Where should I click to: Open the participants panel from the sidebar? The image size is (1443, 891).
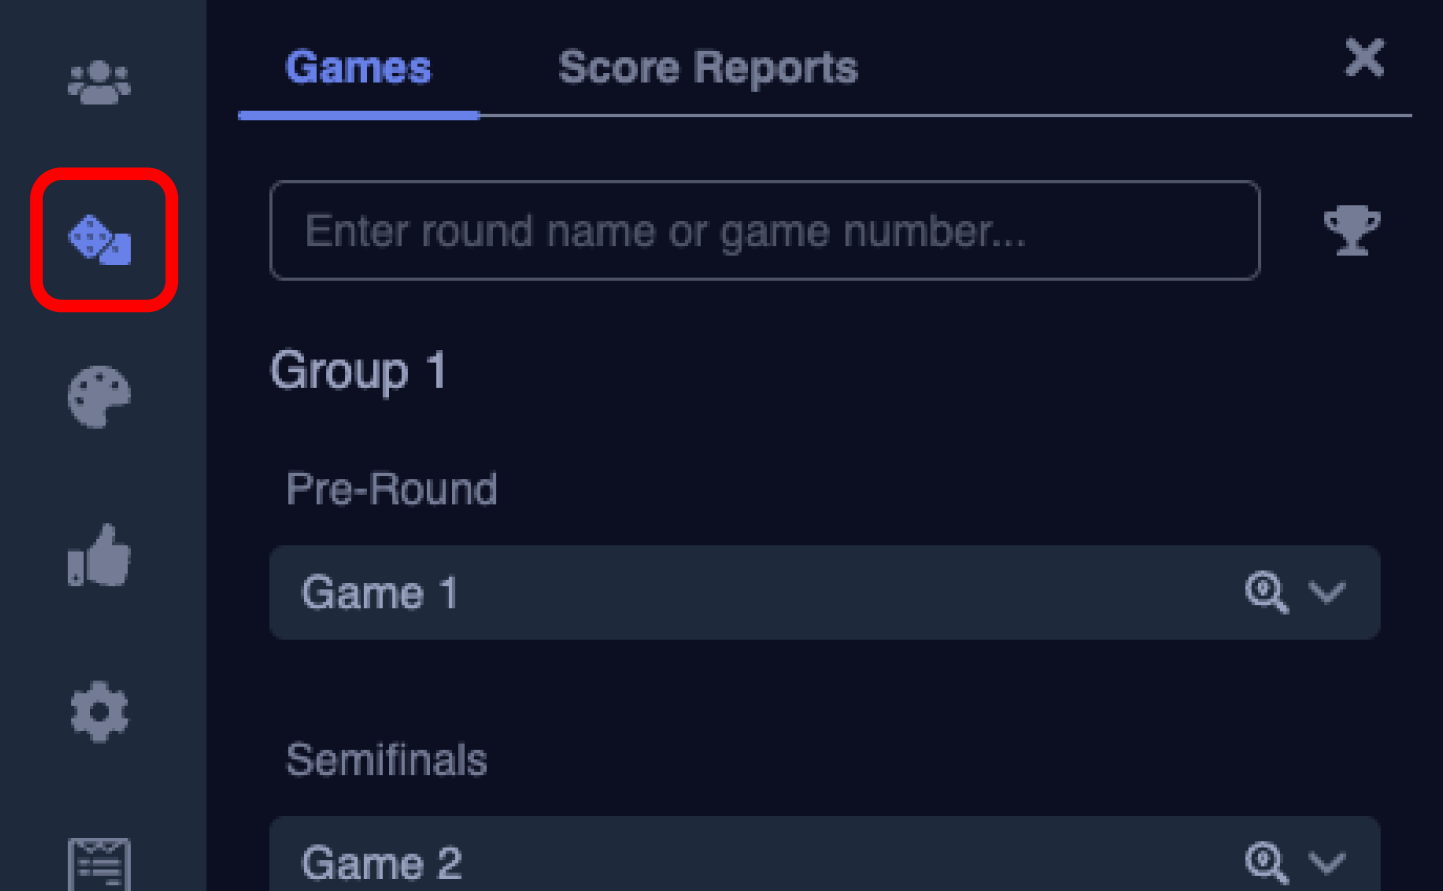click(99, 82)
